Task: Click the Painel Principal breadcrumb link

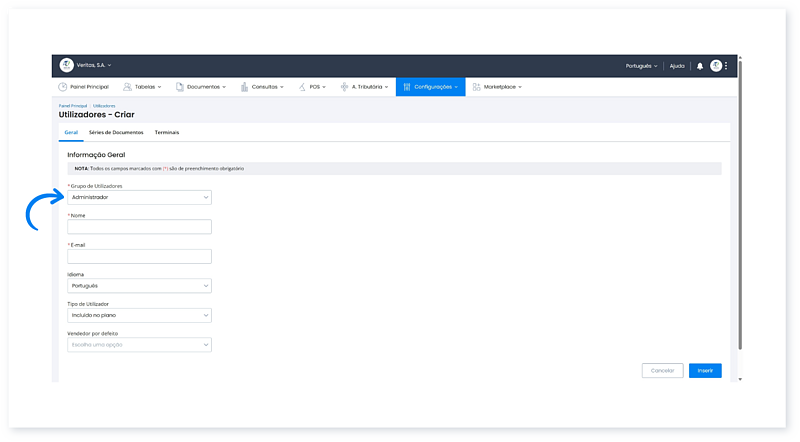Action: [x=72, y=106]
